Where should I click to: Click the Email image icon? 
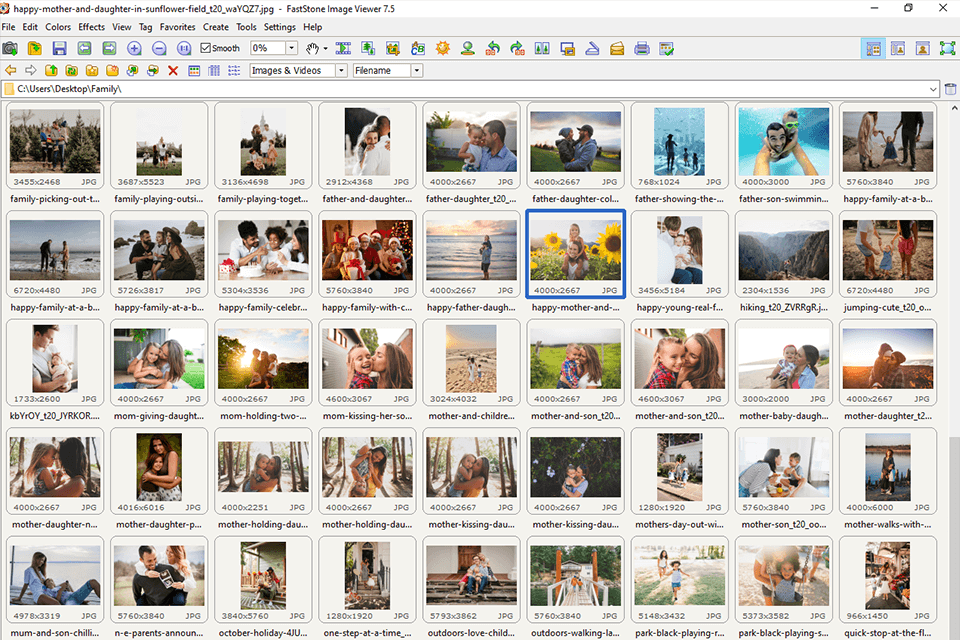tap(617, 47)
